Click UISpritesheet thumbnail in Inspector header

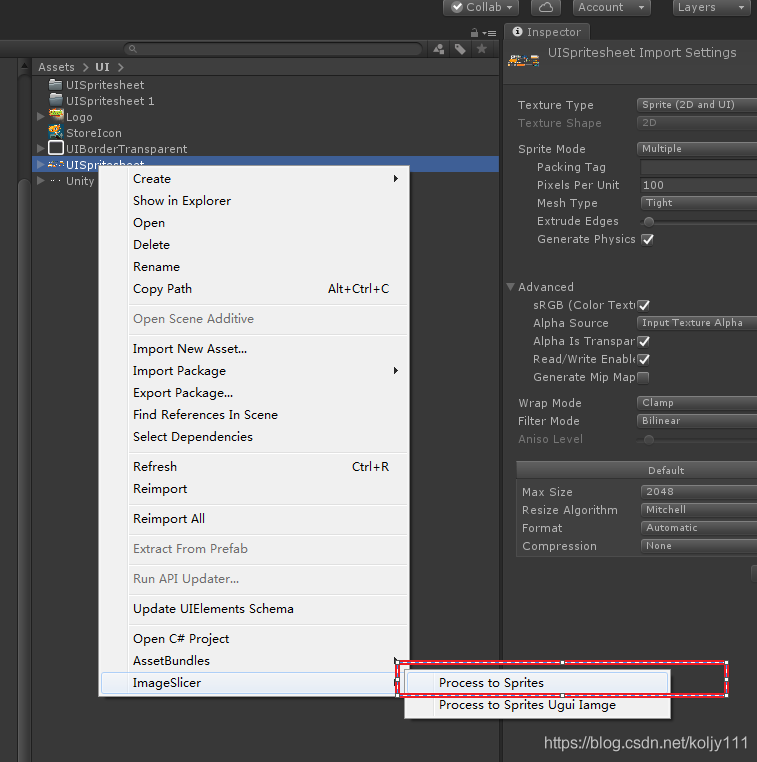click(523, 60)
